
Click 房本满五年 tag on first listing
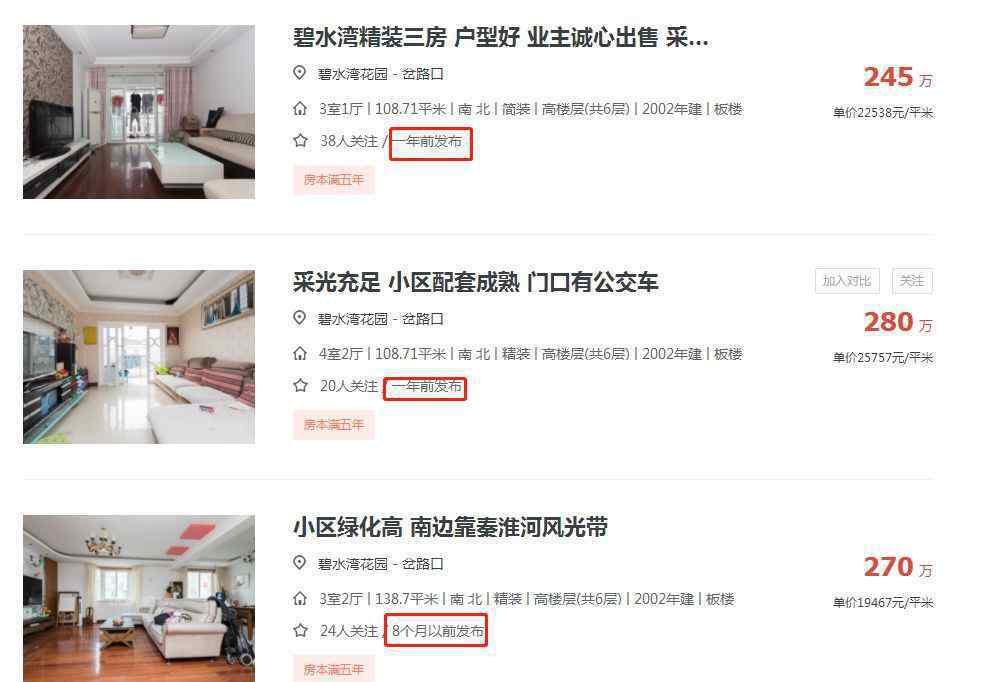click(x=333, y=180)
